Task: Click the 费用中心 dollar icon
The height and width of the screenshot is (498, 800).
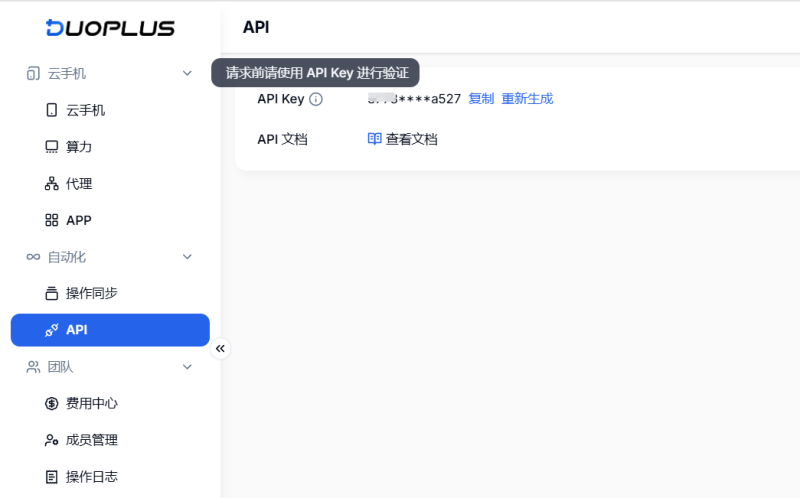Action: pyautogui.click(x=52, y=404)
